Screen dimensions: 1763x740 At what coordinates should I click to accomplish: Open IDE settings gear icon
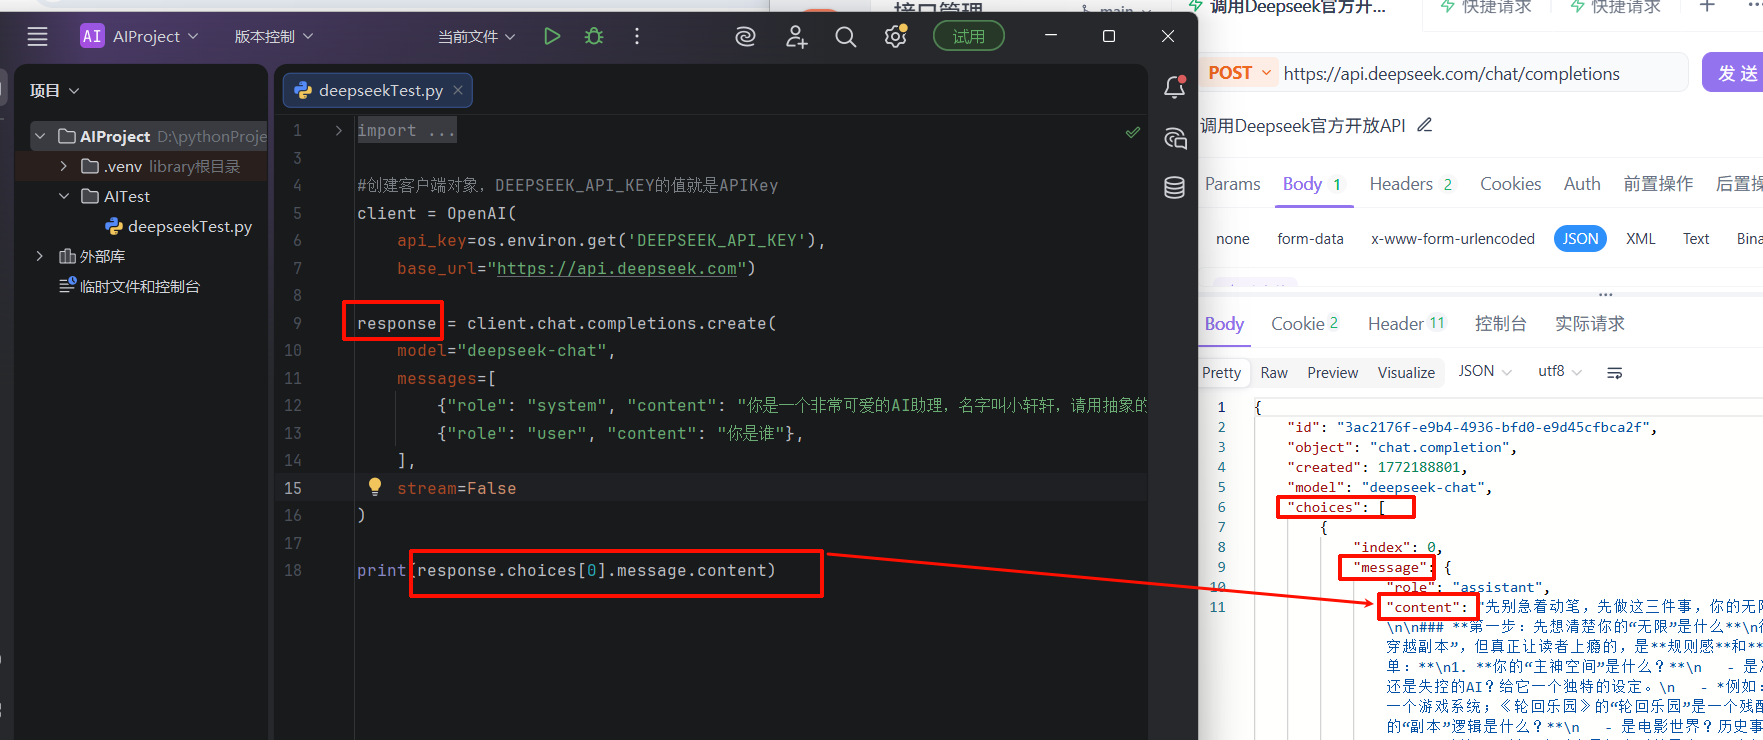pyautogui.click(x=896, y=36)
